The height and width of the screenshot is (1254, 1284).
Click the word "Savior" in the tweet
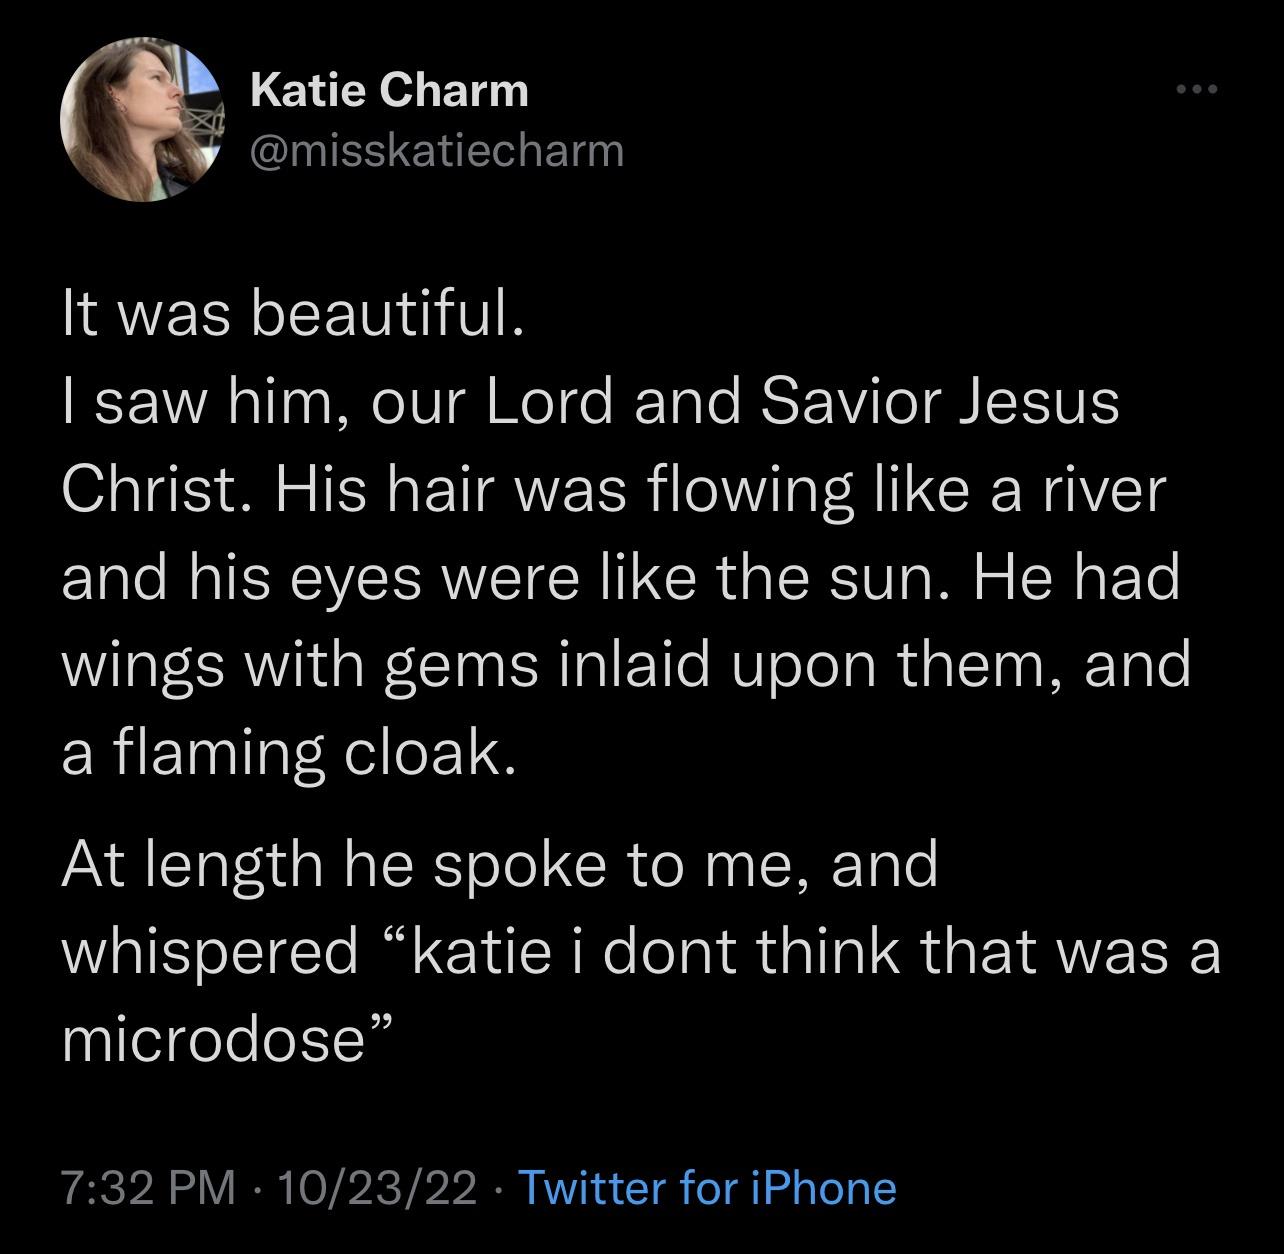pyautogui.click(x=848, y=403)
